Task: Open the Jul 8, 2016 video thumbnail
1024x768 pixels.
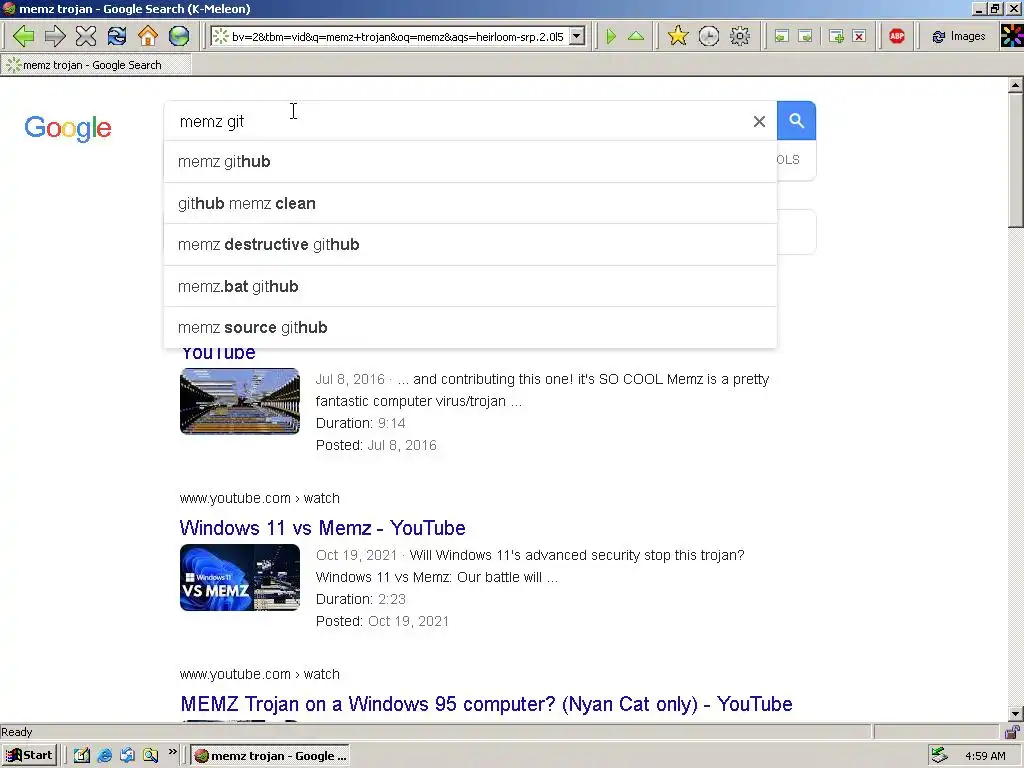Action: point(240,401)
